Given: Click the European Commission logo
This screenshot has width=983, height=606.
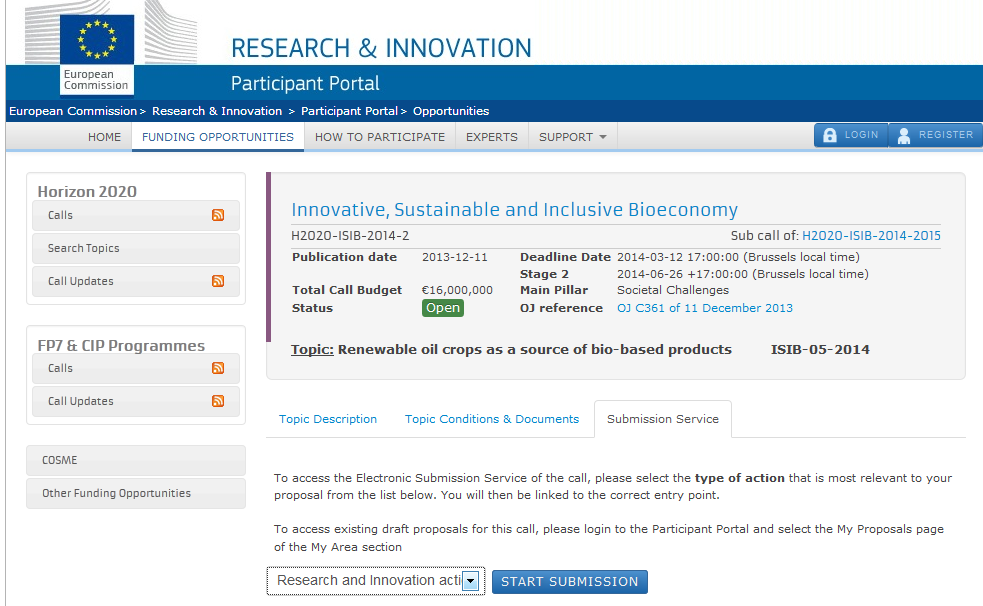Looking at the screenshot, I should click(97, 54).
